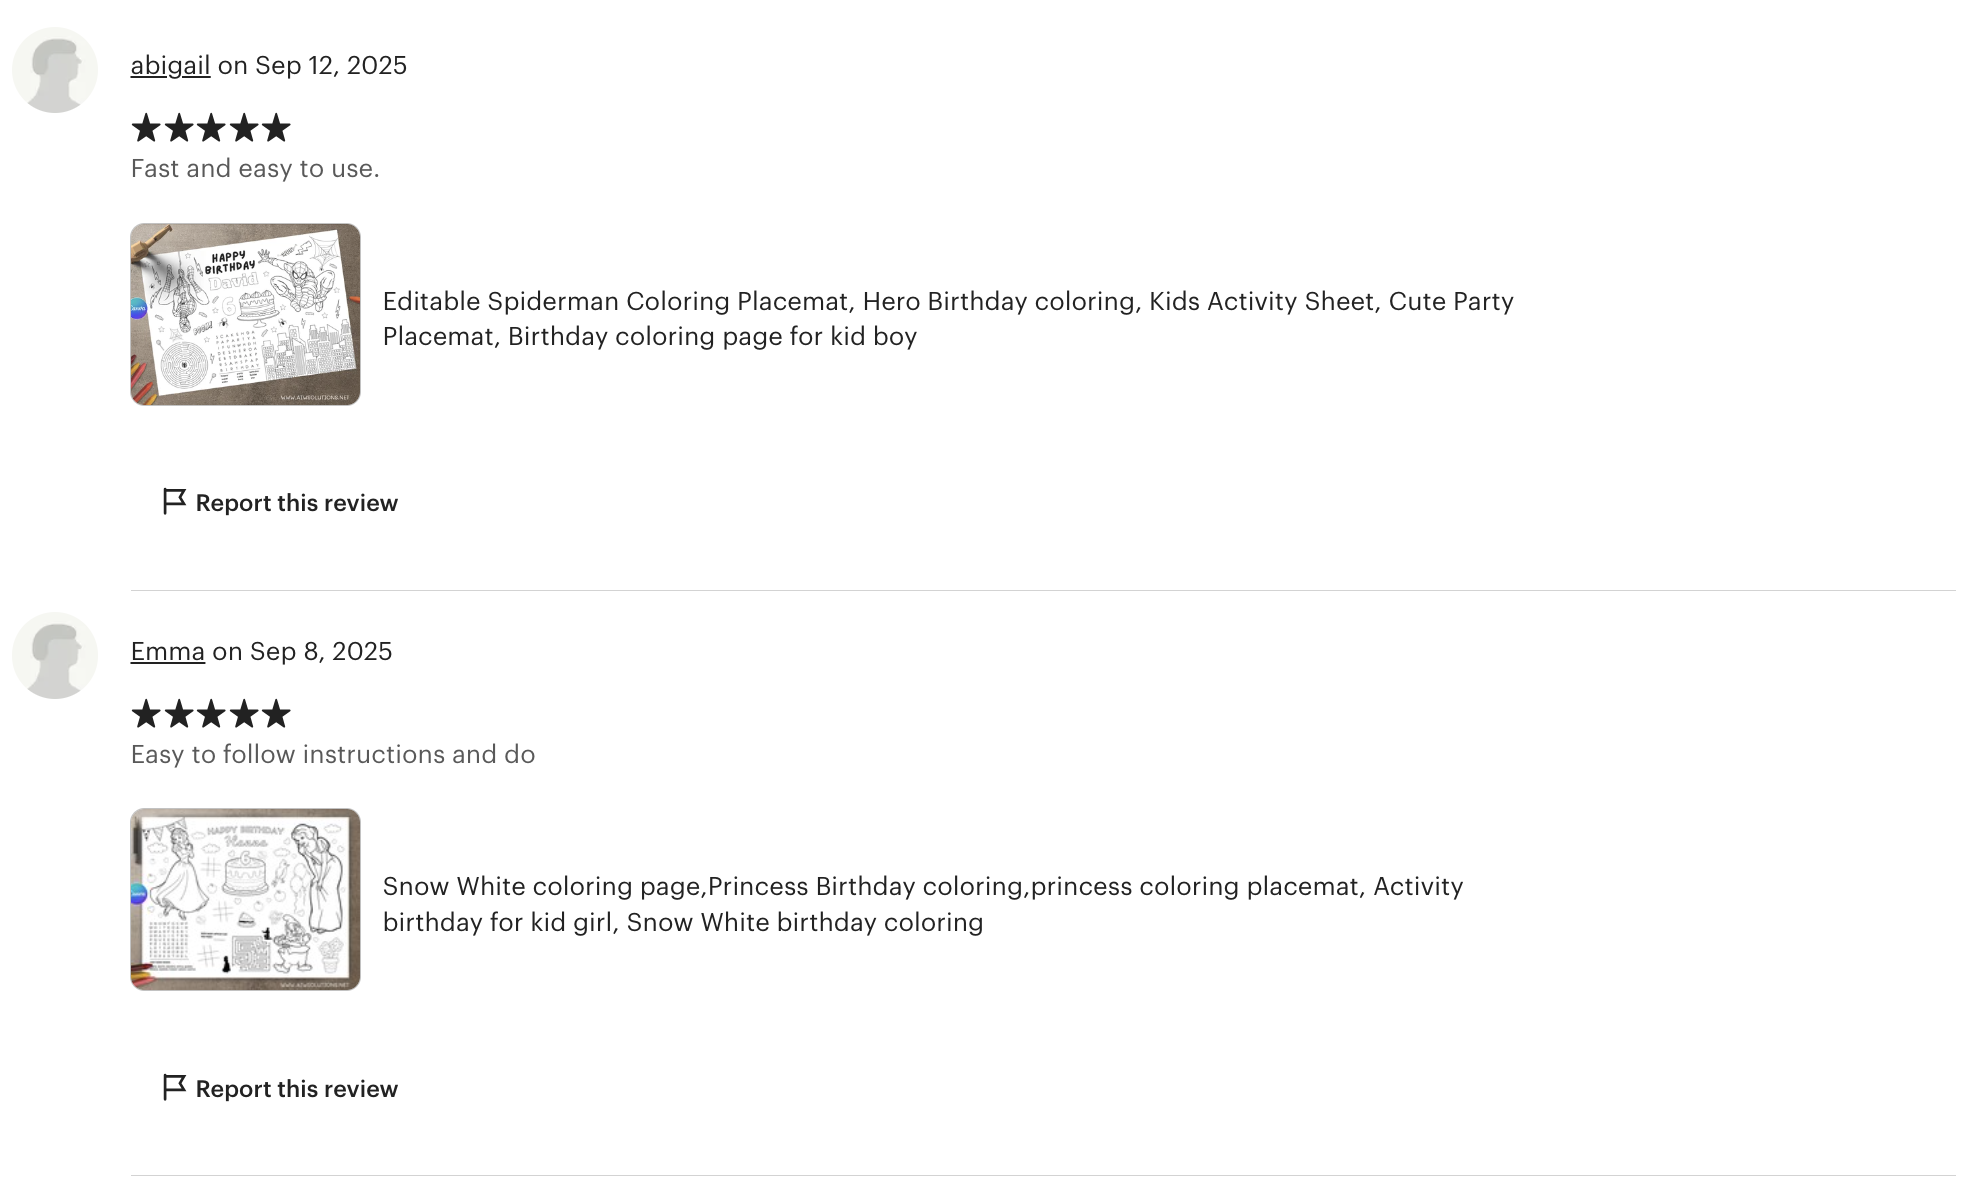Open the Snow White coloring page thumbnail
1972x1184 pixels.
[245, 899]
